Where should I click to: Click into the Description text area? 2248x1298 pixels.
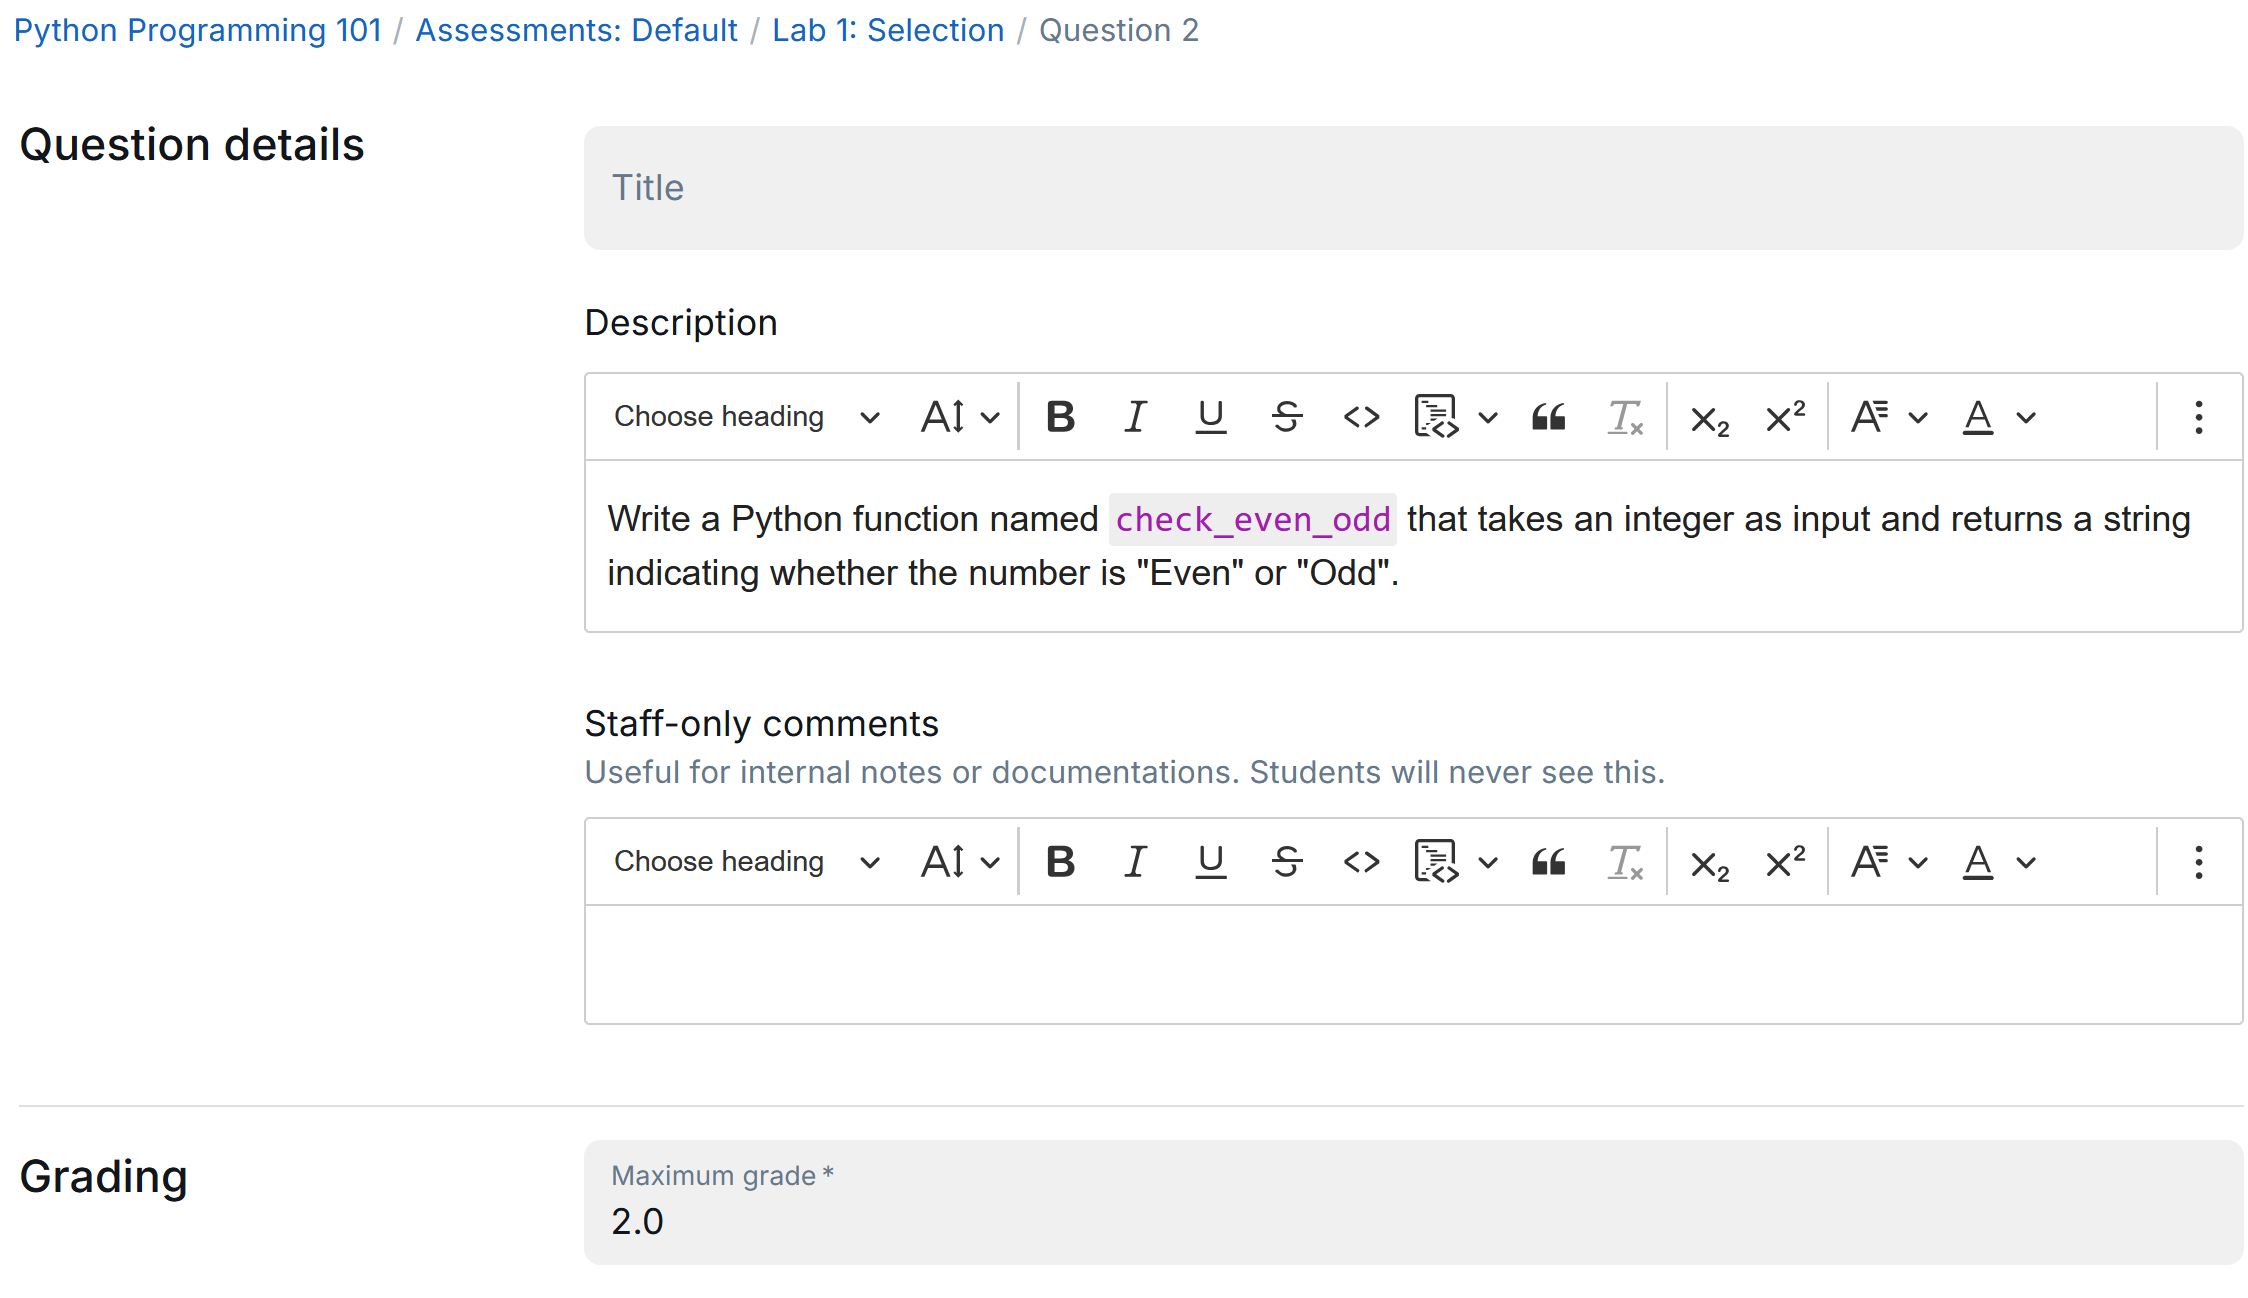point(1414,546)
